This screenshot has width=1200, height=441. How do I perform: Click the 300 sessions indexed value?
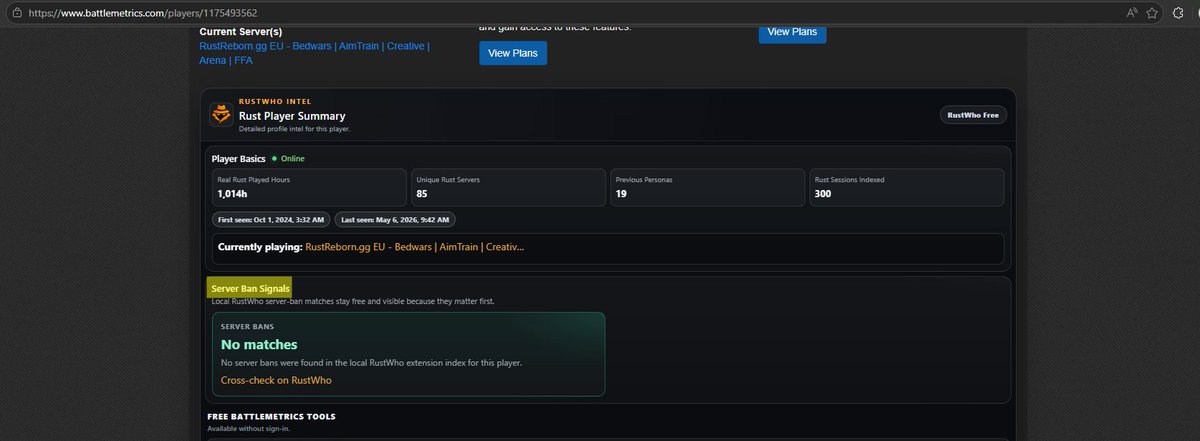(824, 194)
